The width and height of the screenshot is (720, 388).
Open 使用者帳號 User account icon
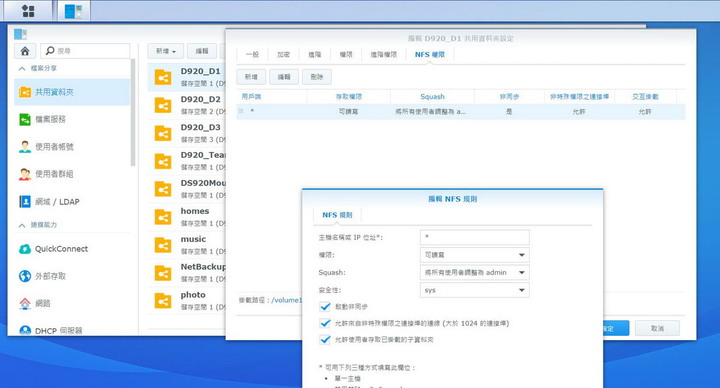pyautogui.click(x=25, y=147)
